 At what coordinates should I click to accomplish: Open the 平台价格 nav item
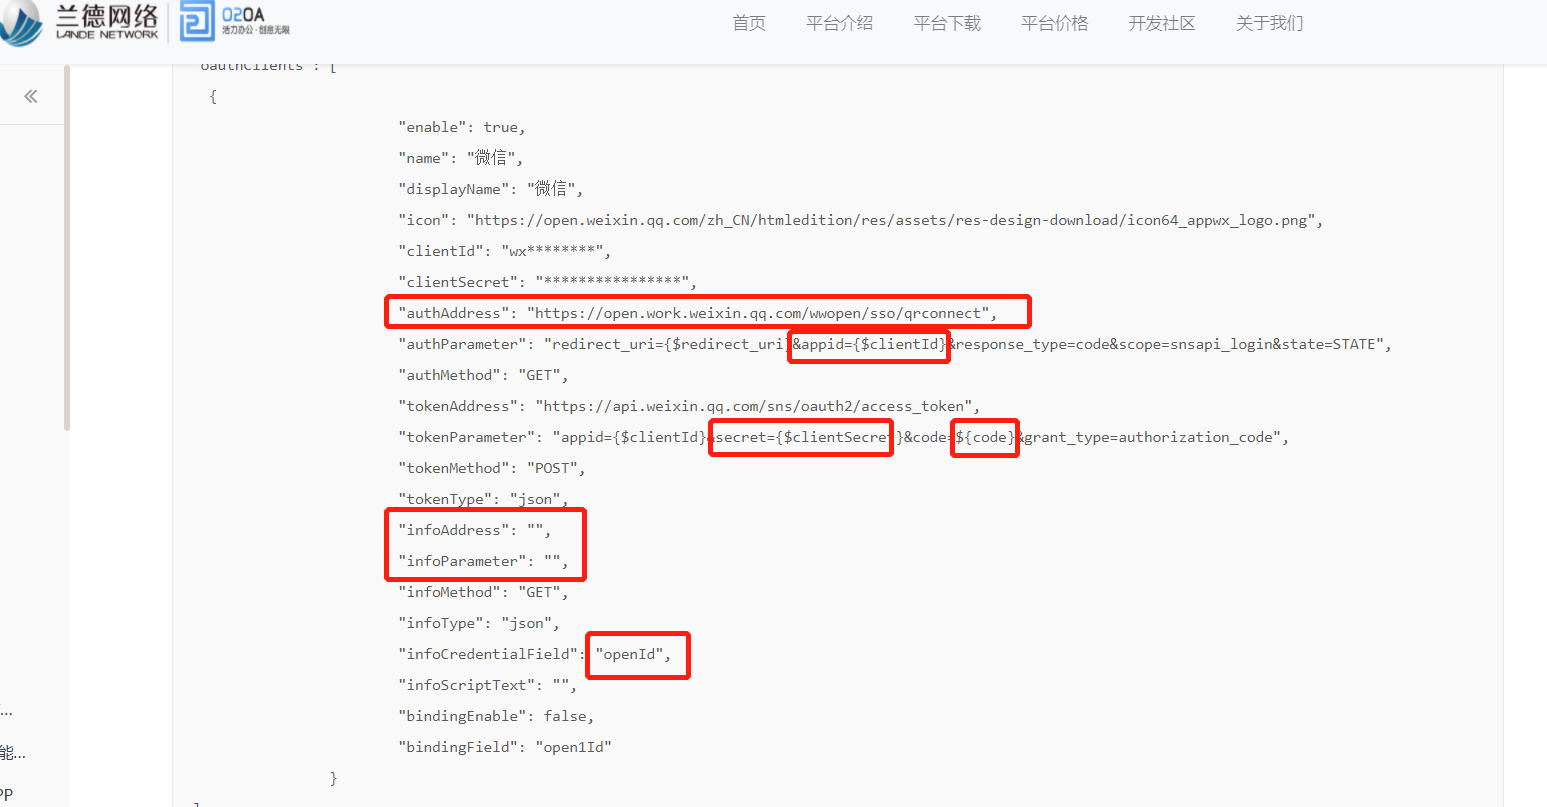tap(1055, 23)
